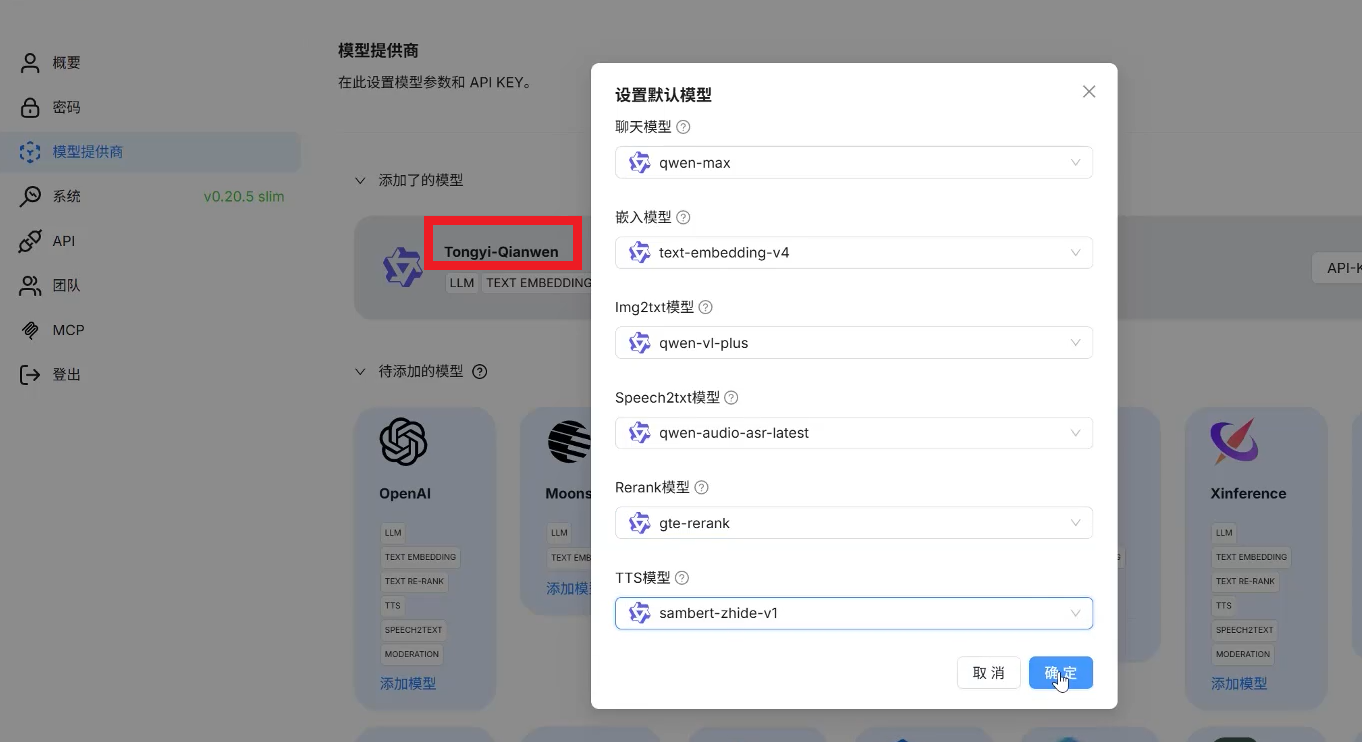Click the 设置默认模型 dialog title
Screen dimensions: 1362x742
(x=663, y=95)
